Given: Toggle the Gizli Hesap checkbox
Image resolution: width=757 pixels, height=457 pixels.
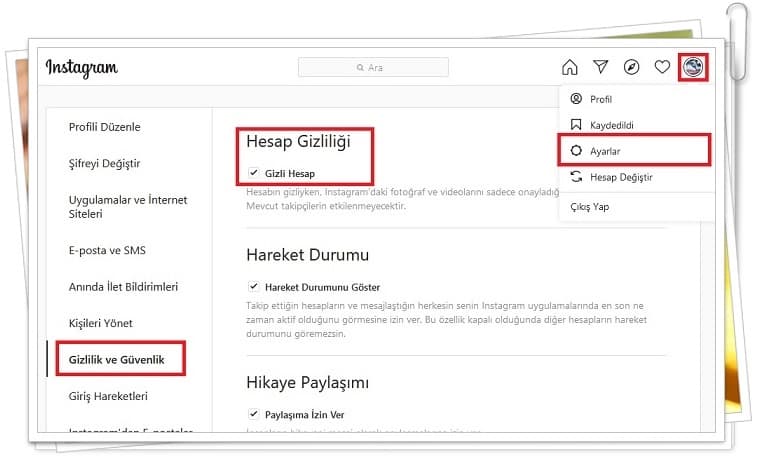Looking at the screenshot, I should 253,172.
